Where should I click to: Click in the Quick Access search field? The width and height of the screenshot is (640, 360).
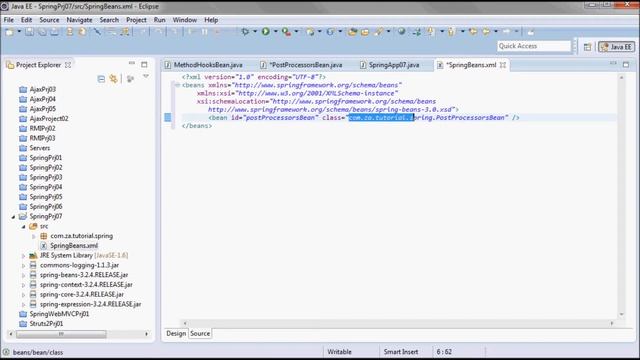533,46
